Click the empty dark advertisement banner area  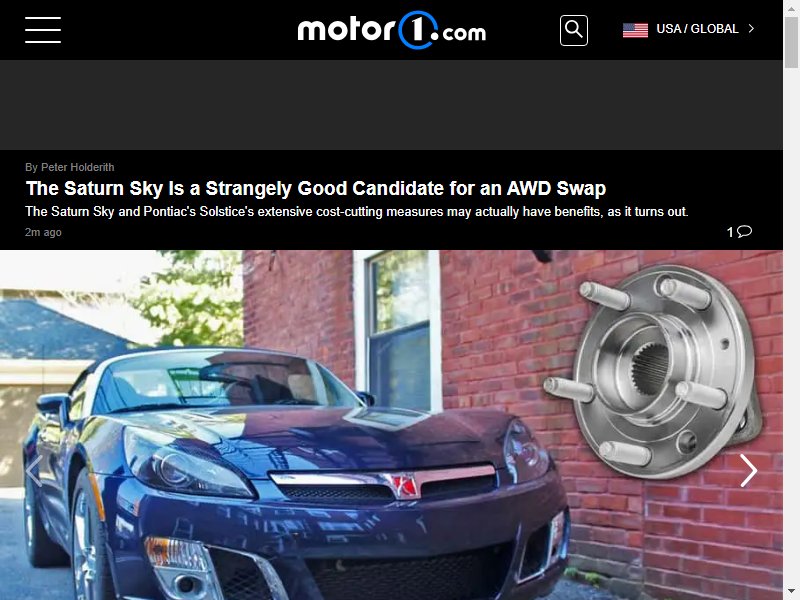(x=391, y=105)
